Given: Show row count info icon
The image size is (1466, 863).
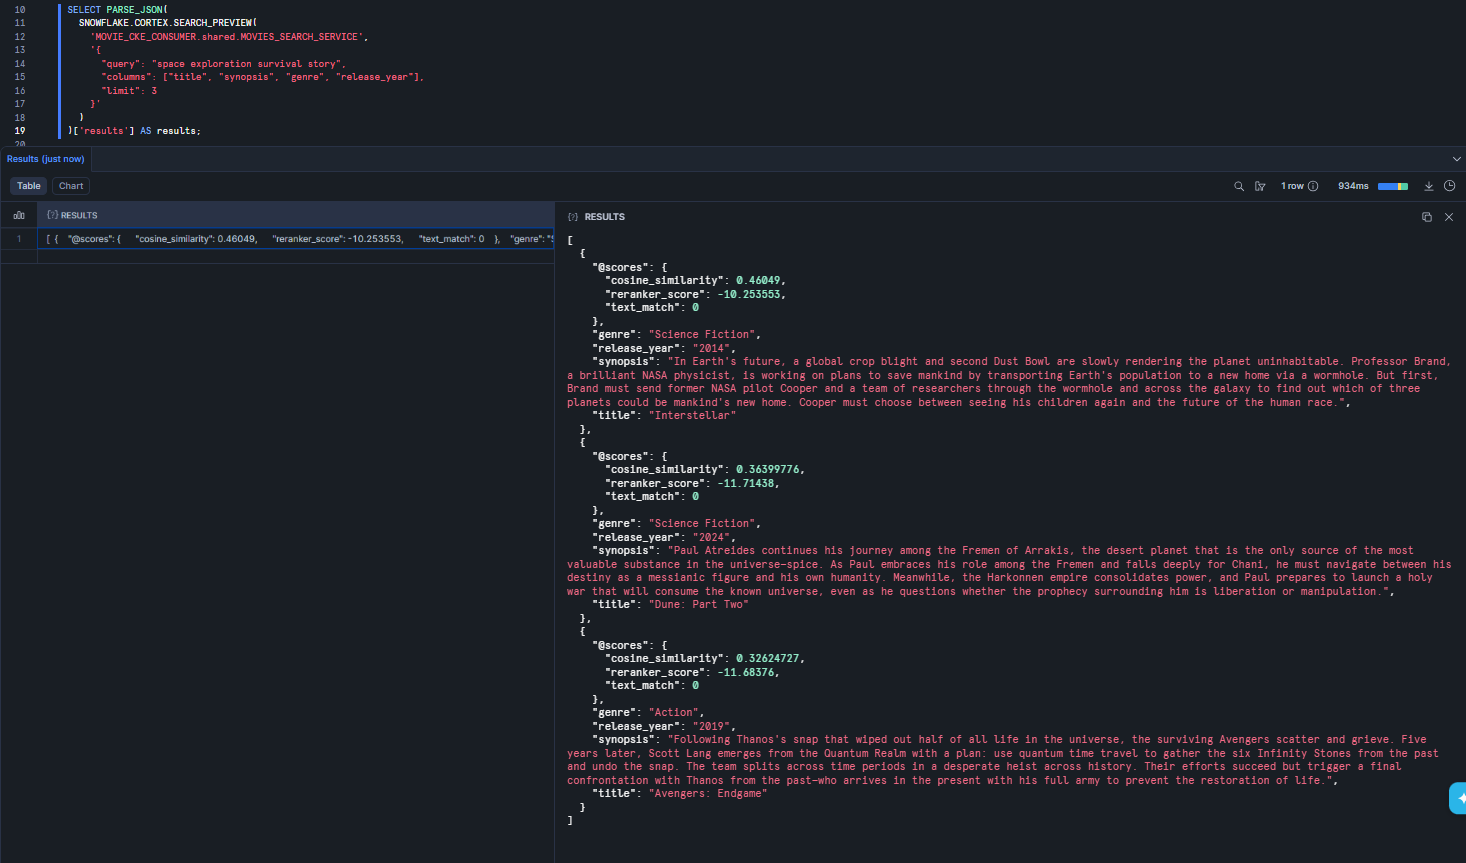Looking at the screenshot, I should pyautogui.click(x=1313, y=186).
